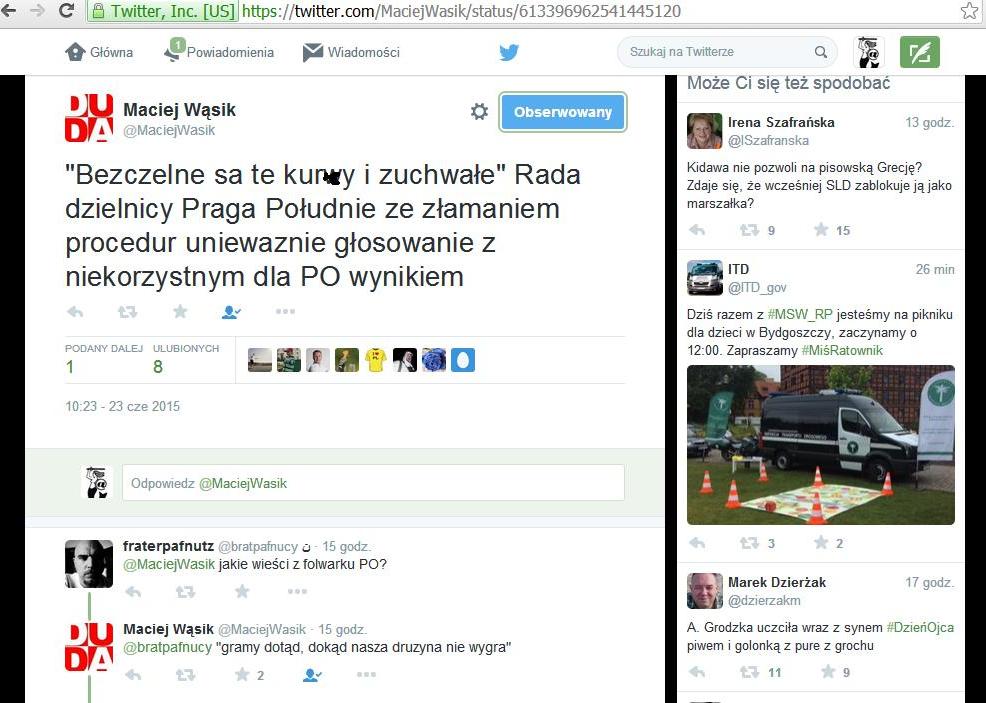The image size is (986, 703).
Task: Open Powiadomienia notifications tab
Action: click(219, 52)
